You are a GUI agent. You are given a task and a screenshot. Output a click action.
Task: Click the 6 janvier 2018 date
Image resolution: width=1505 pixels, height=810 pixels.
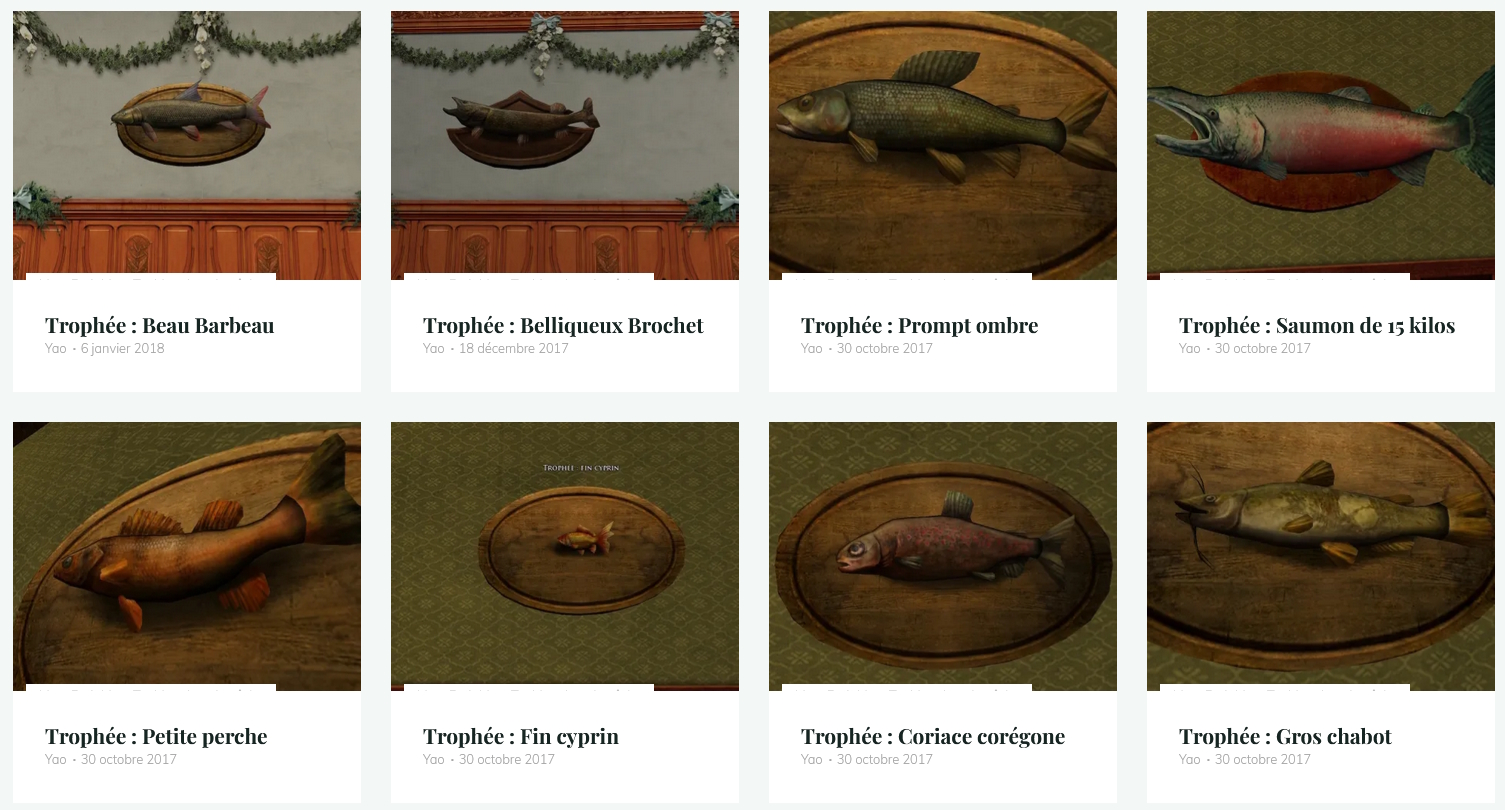pyautogui.click(x=123, y=349)
